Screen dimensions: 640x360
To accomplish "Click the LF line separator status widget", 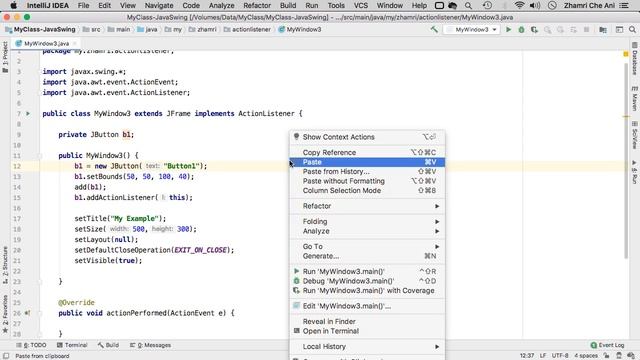I will click(543, 356).
